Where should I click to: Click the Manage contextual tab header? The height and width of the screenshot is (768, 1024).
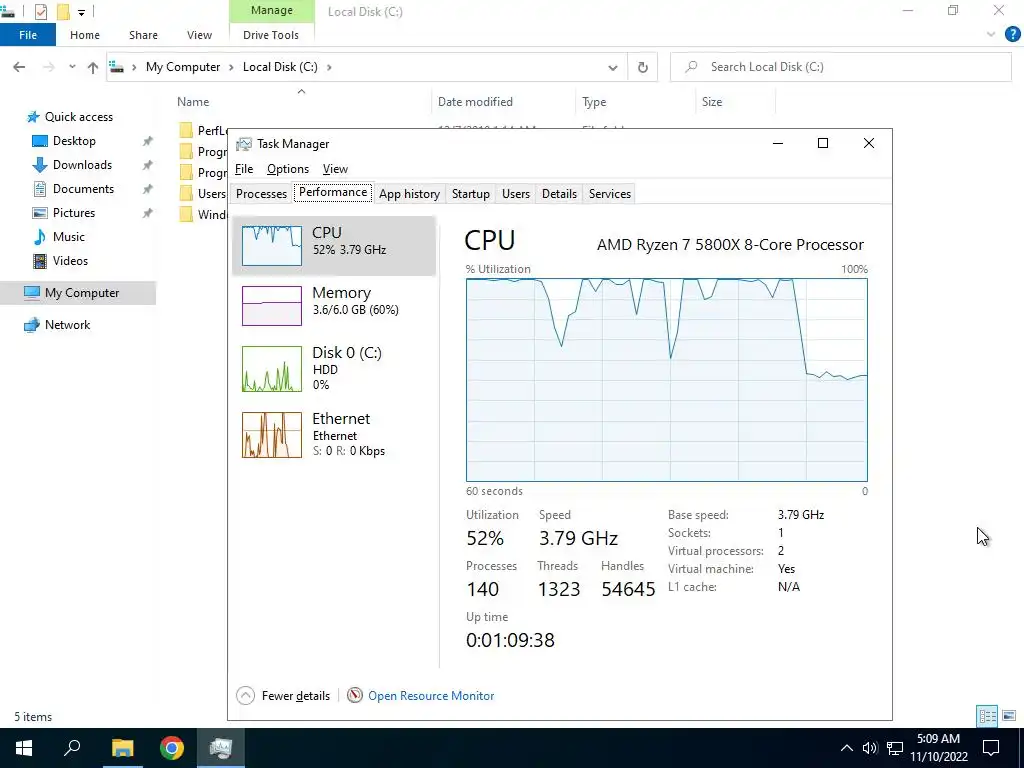tap(272, 10)
